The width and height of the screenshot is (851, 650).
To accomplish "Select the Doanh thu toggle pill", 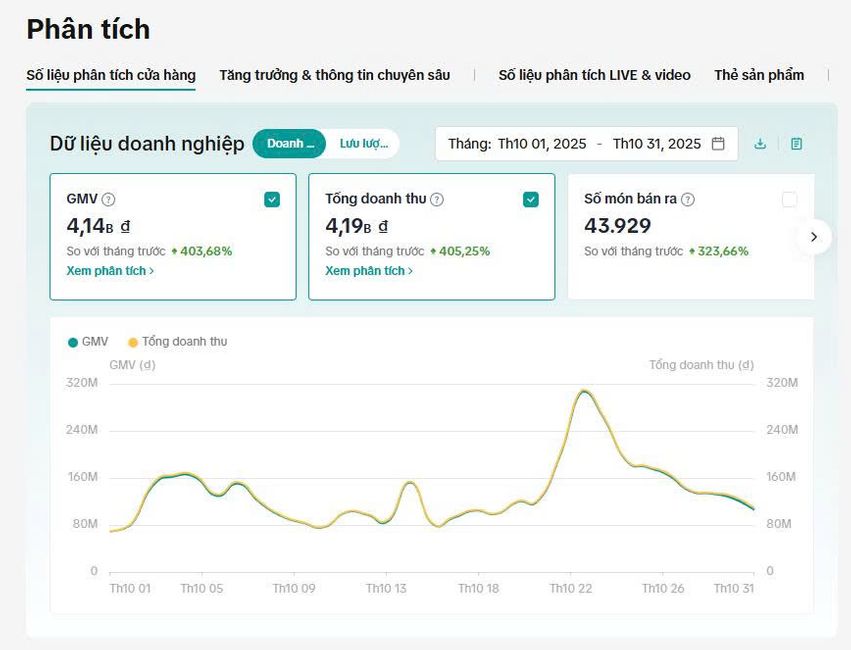I will (x=290, y=144).
